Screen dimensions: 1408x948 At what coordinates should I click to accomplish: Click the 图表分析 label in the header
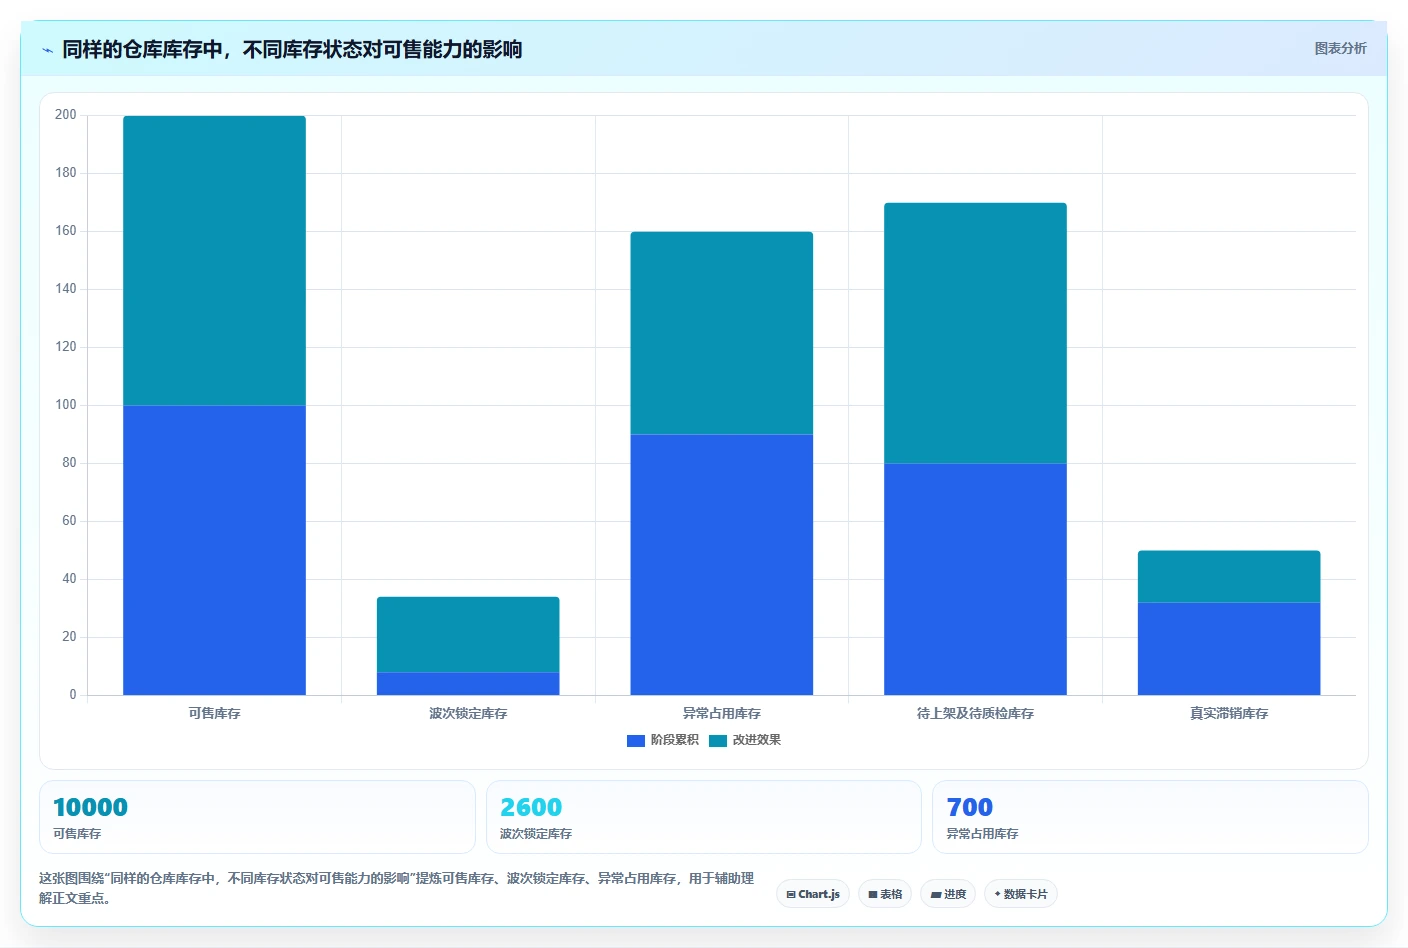(1340, 48)
